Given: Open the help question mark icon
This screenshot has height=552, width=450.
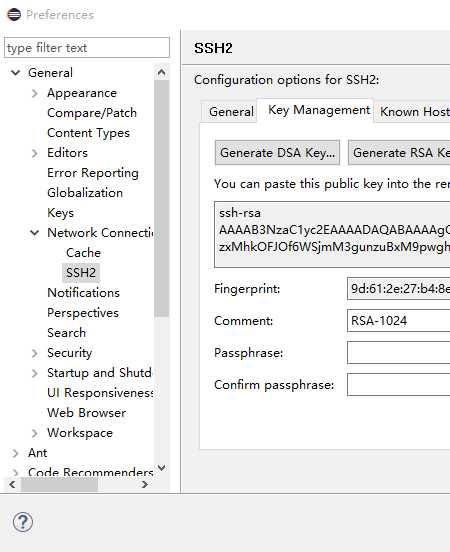Looking at the screenshot, I should point(23,522).
